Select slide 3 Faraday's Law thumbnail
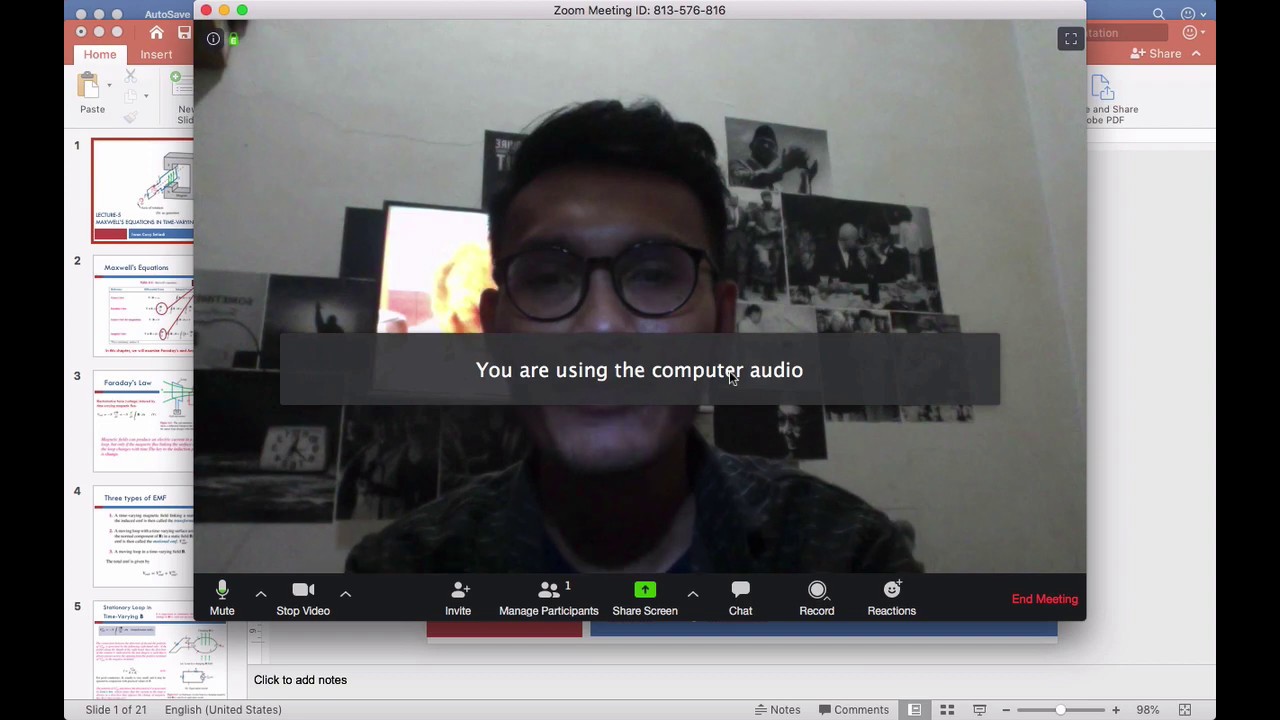 142,421
